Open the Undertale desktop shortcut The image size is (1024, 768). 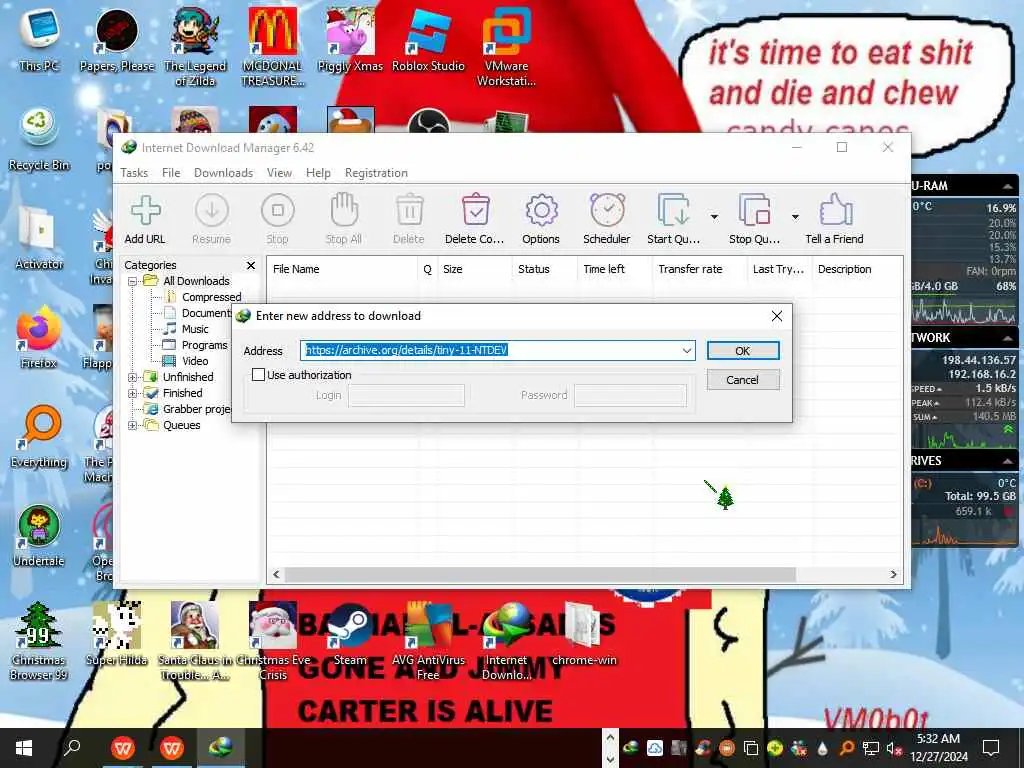(x=39, y=534)
